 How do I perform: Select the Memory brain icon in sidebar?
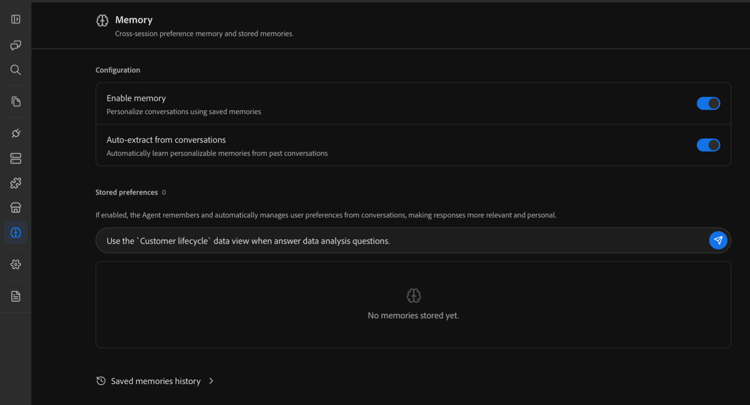pos(15,233)
